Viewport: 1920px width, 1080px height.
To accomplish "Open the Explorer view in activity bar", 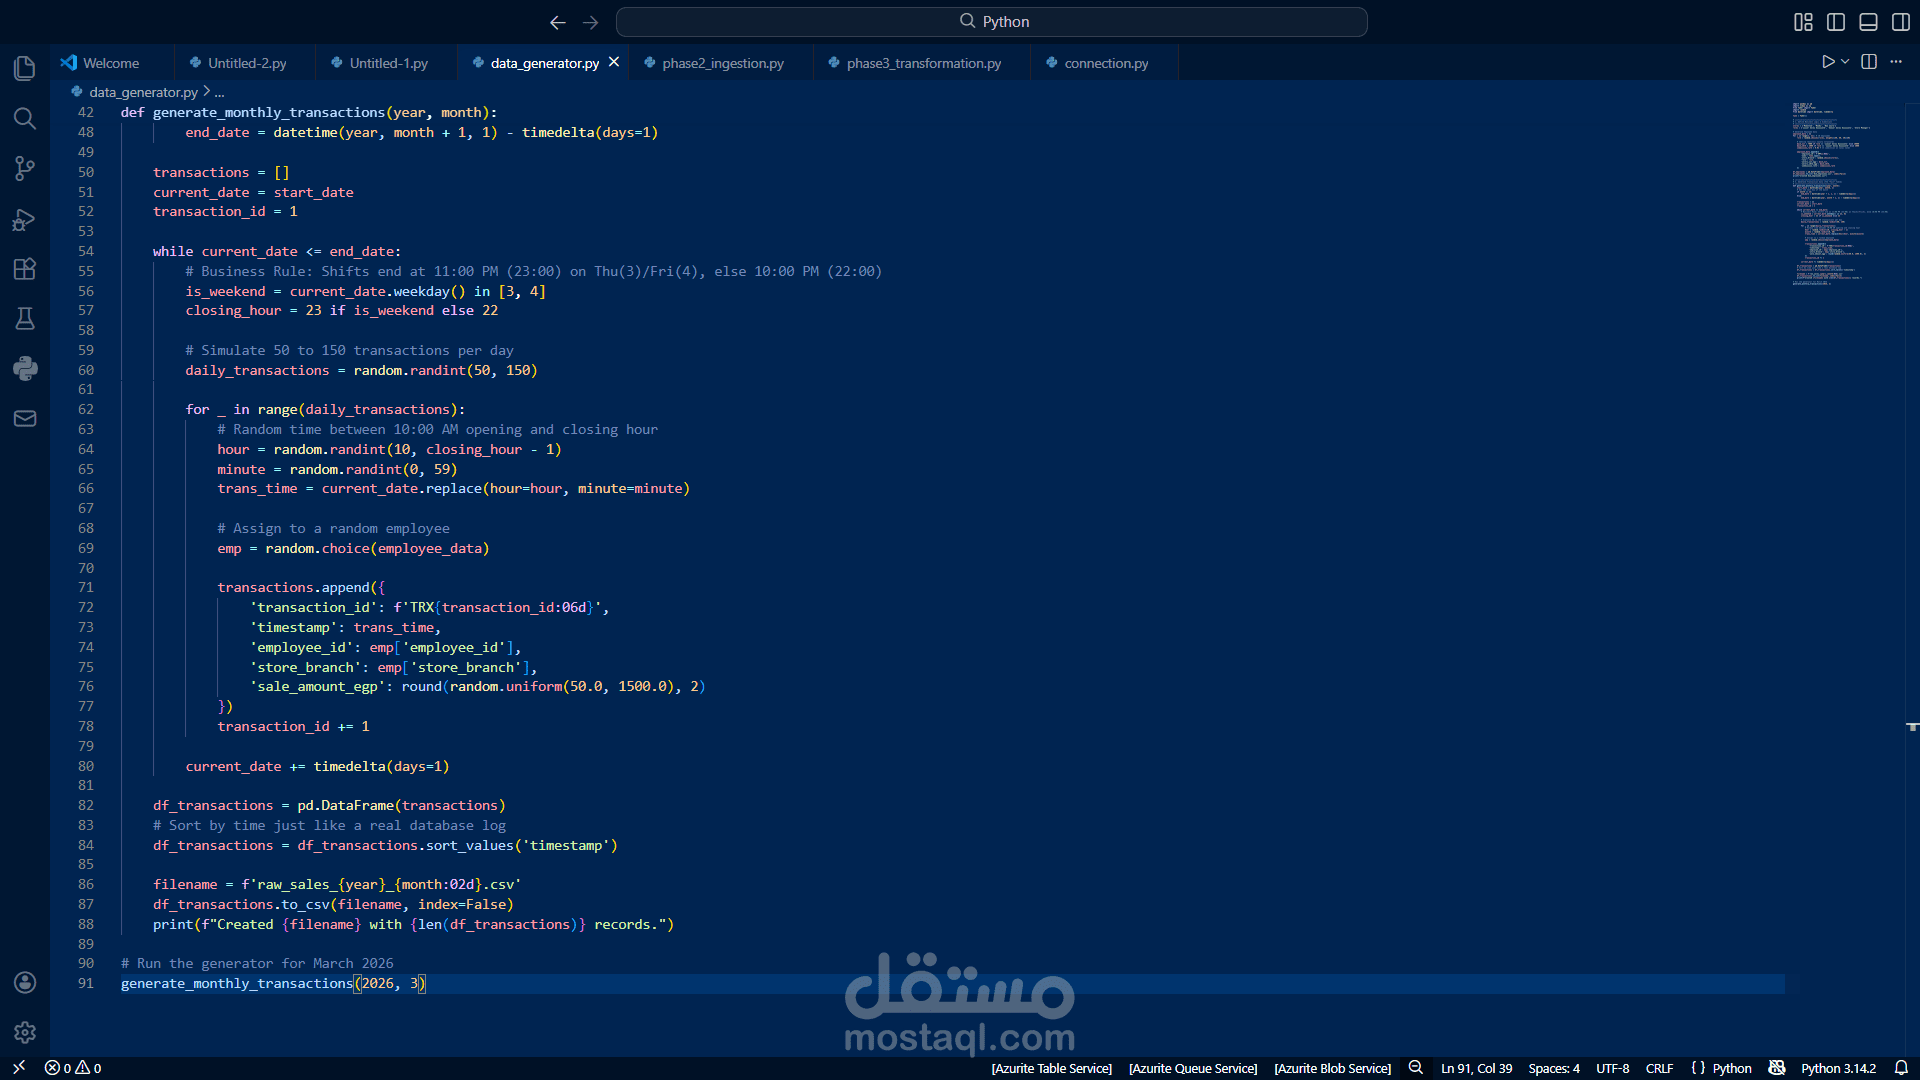I will (x=25, y=68).
